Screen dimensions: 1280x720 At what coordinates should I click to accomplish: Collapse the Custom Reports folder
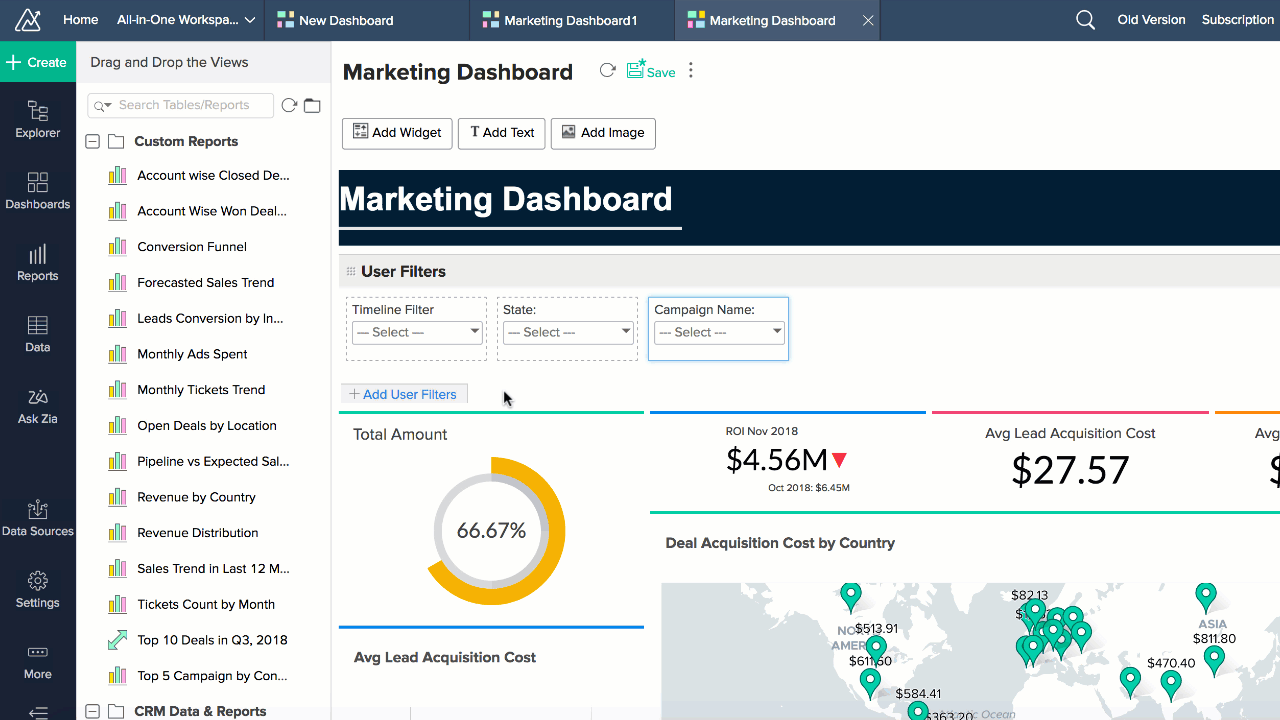92,141
